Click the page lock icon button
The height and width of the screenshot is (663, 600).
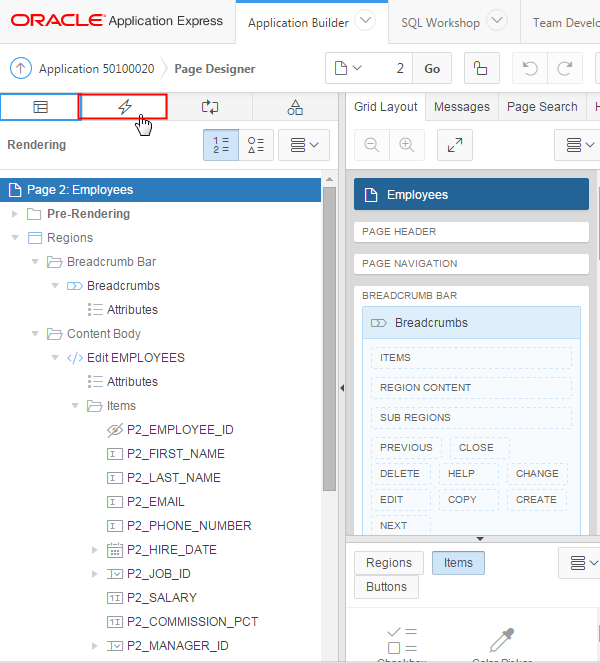pos(481,68)
